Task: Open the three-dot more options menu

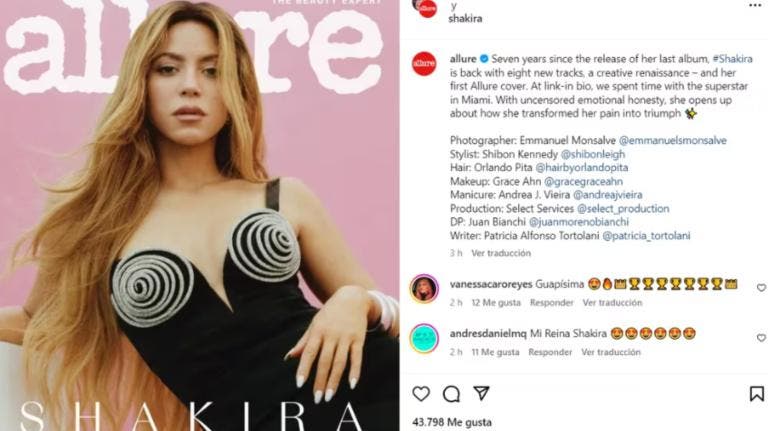Action: click(x=755, y=5)
